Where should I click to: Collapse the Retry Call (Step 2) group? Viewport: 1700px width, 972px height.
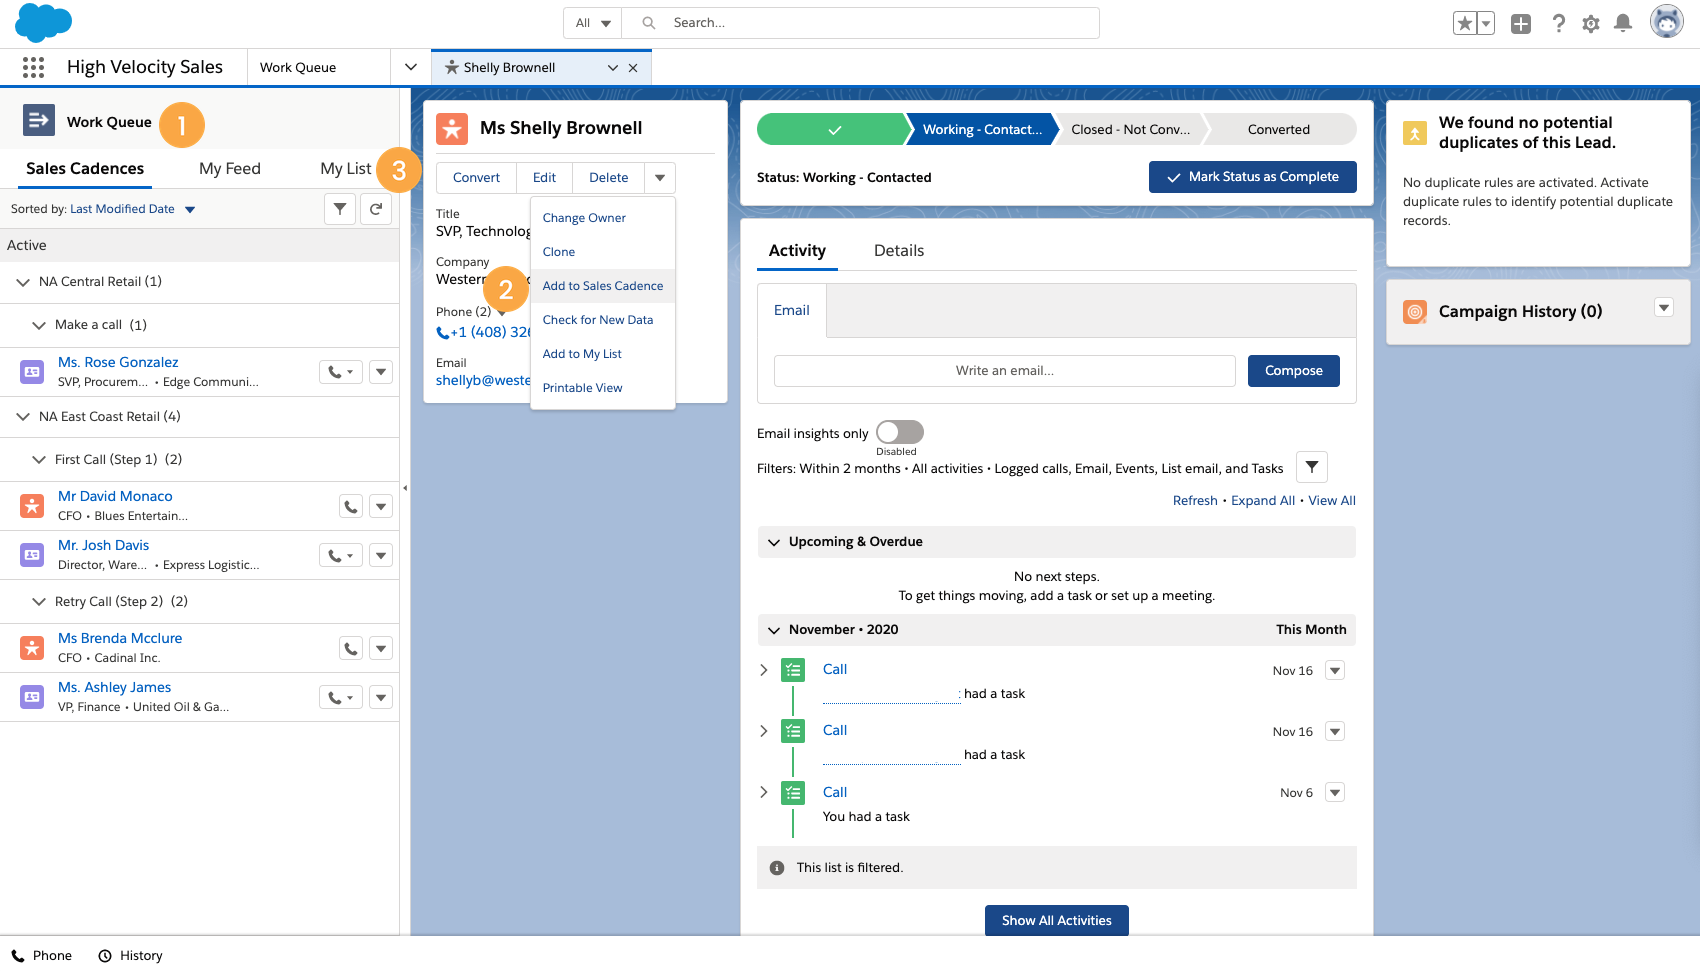coord(39,602)
